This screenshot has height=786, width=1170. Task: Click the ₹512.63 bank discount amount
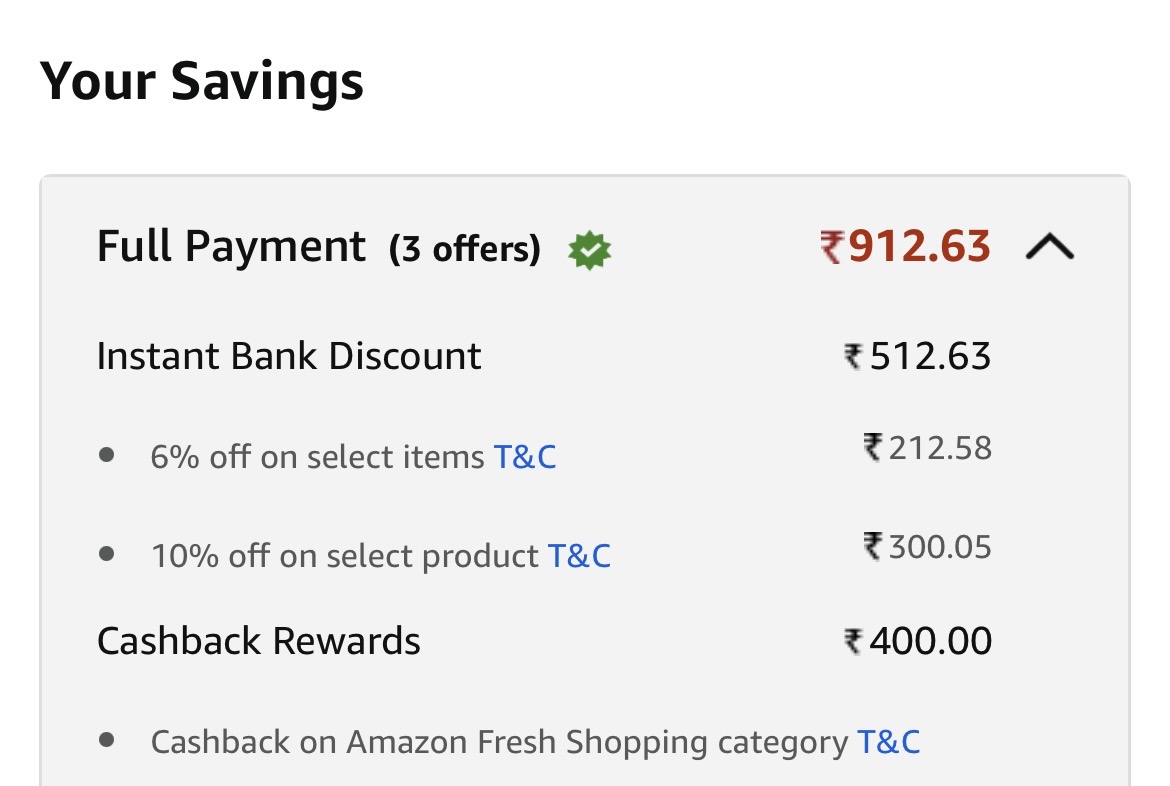pyautogui.click(x=918, y=356)
